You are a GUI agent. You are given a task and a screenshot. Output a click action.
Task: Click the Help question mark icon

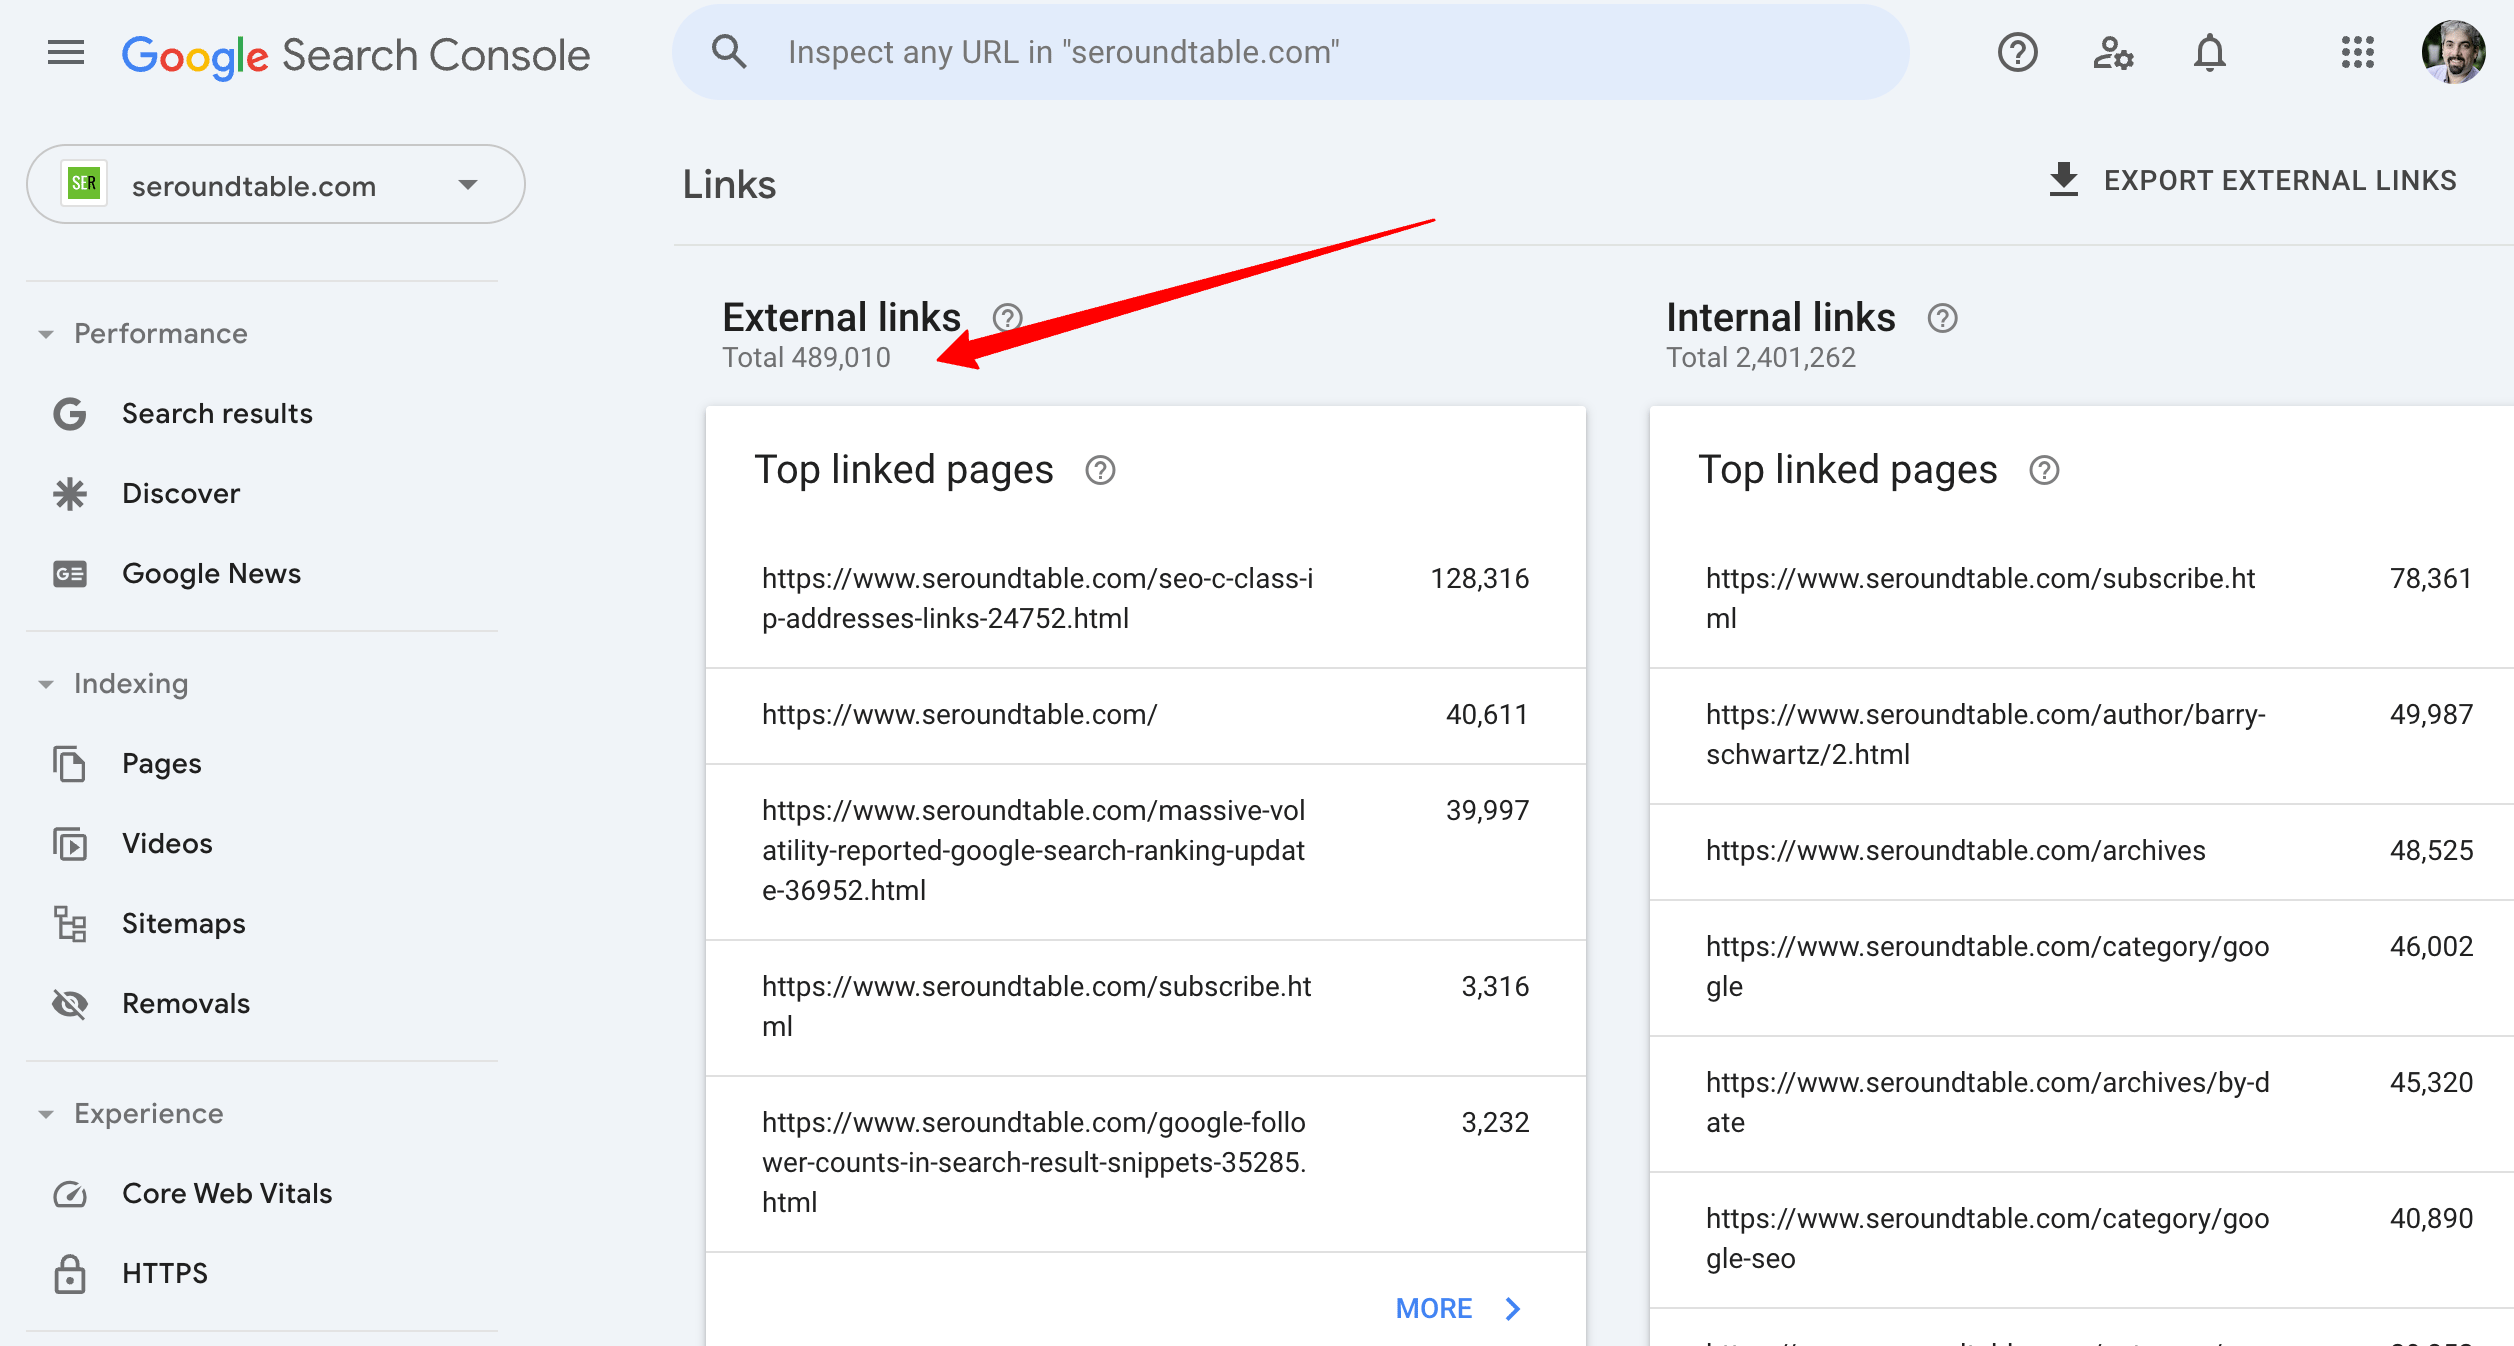coord(2017,52)
